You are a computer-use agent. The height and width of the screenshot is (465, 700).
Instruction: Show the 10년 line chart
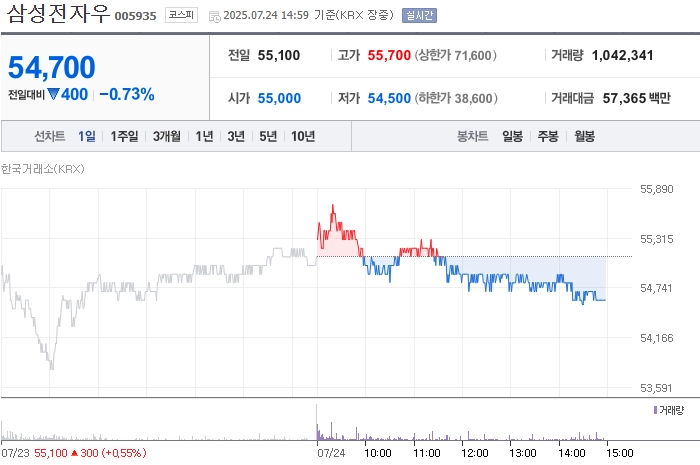pyautogui.click(x=303, y=136)
